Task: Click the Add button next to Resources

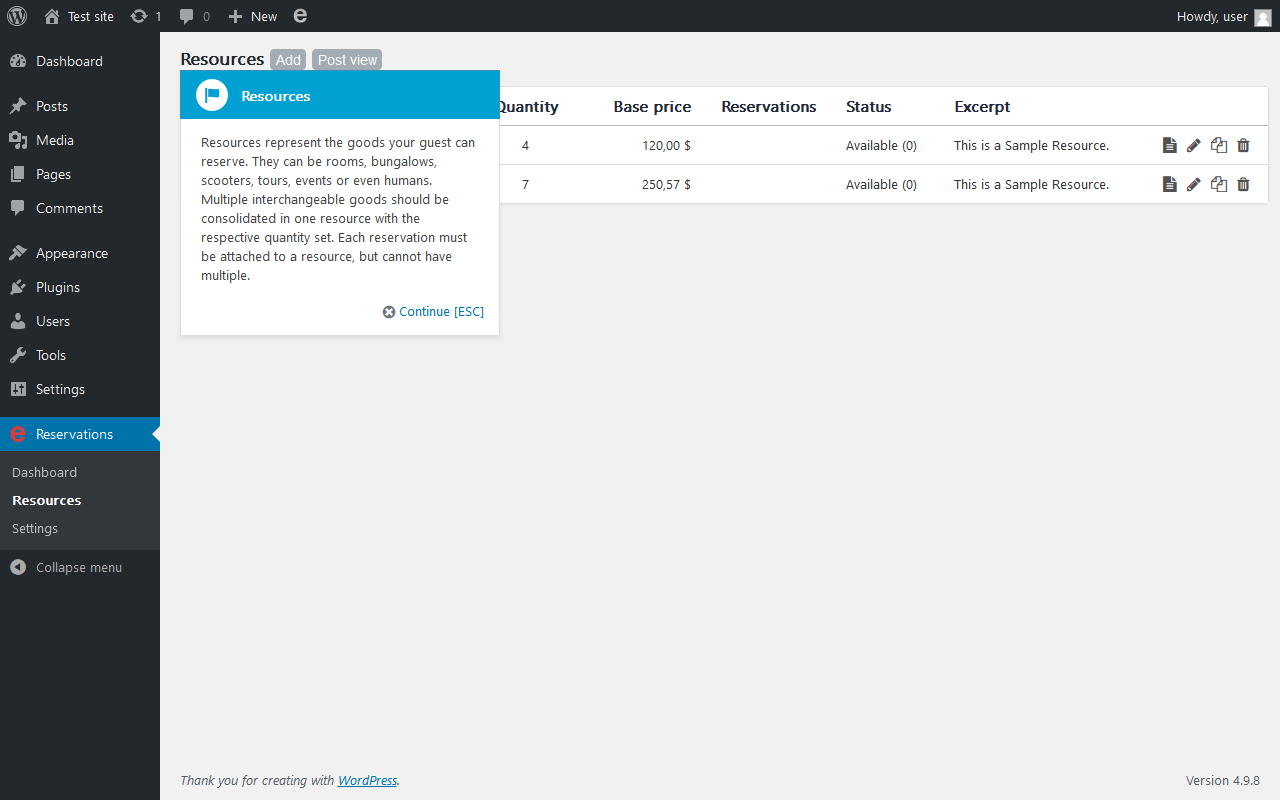Action: pos(288,60)
